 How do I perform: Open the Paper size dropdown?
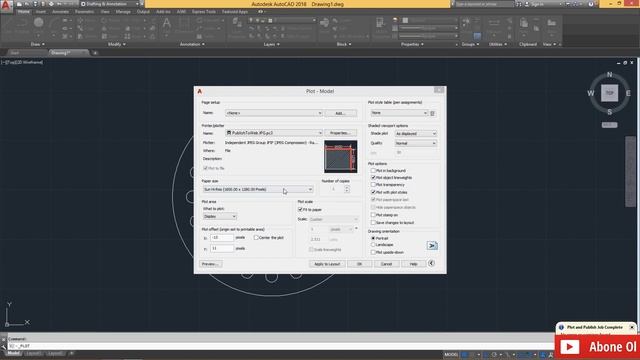pyautogui.click(x=258, y=189)
